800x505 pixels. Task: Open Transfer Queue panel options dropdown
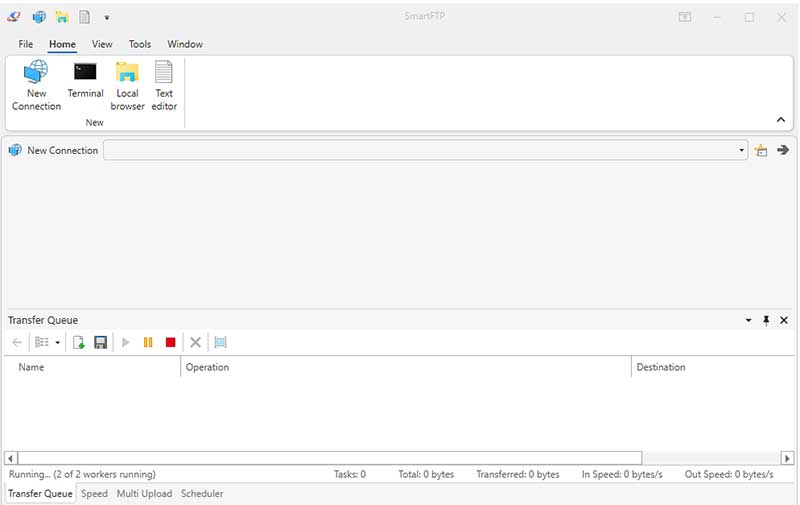point(748,320)
